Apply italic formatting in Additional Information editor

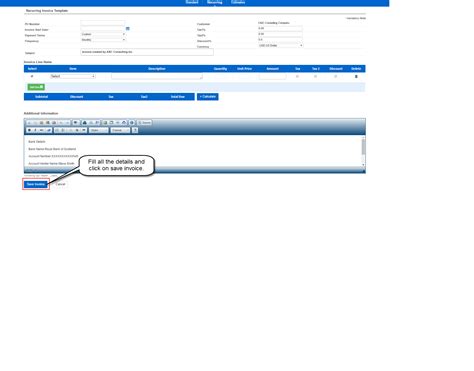pyautogui.click(x=35, y=130)
